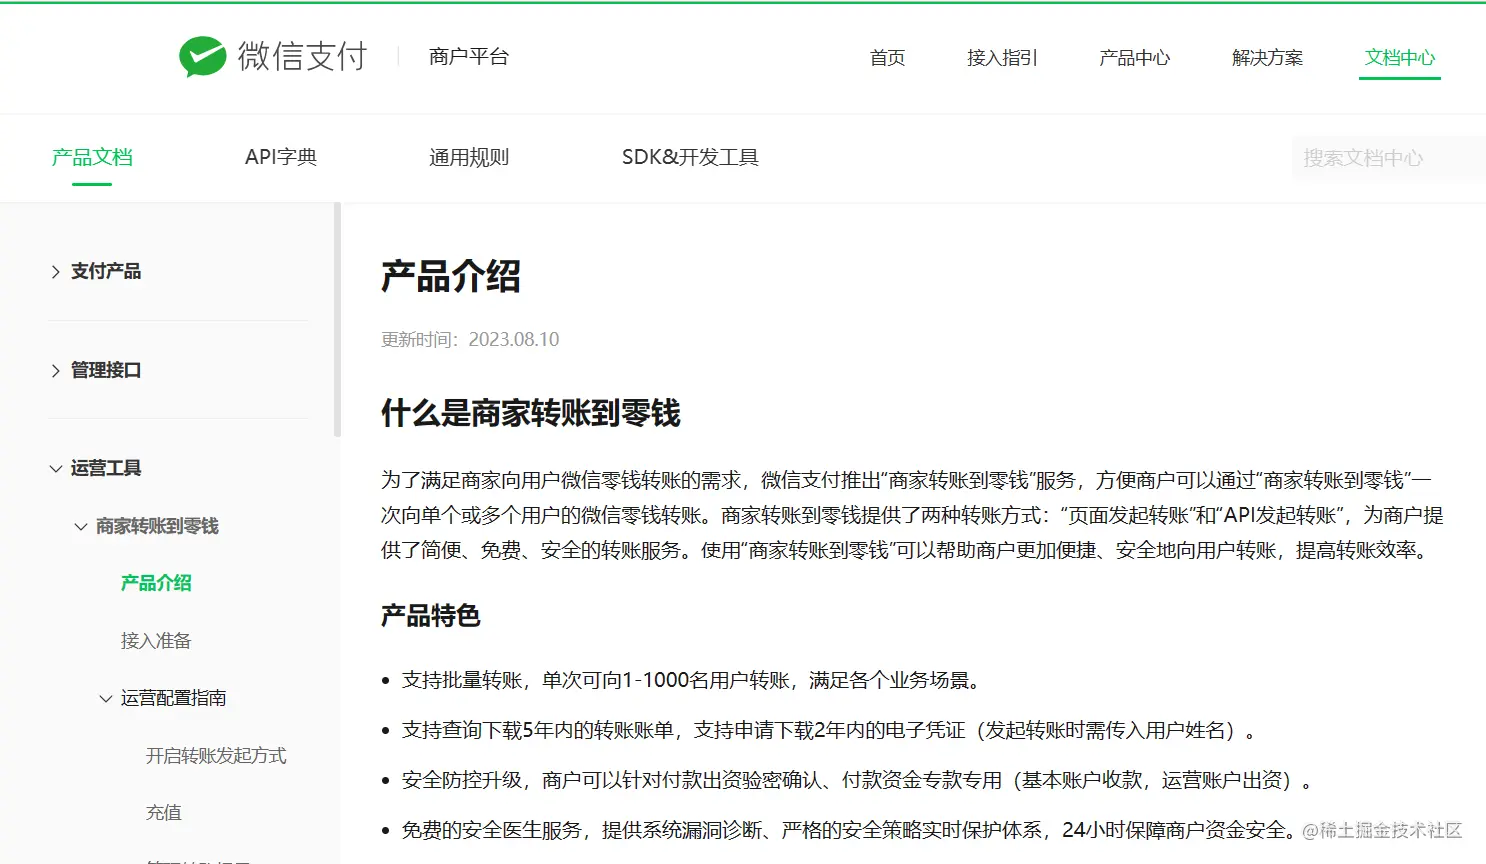The width and height of the screenshot is (1486, 864).
Task: Focus the 搜索文档中心 search field
Action: pos(1388,158)
